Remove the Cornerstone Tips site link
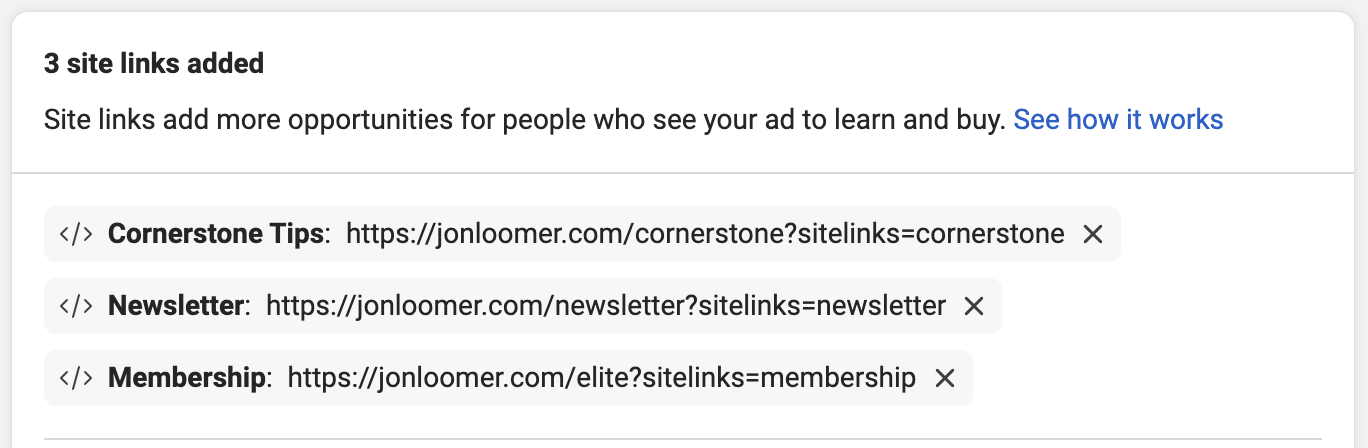Image resolution: width=1368 pixels, height=448 pixels. (1093, 234)
